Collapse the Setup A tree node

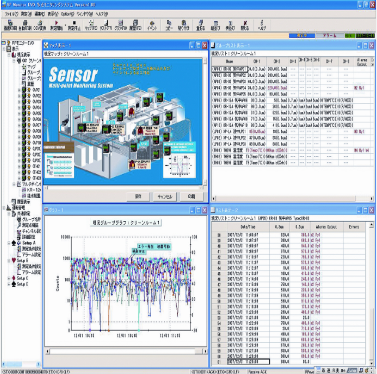pyautogui.click(x=9, y=243)
